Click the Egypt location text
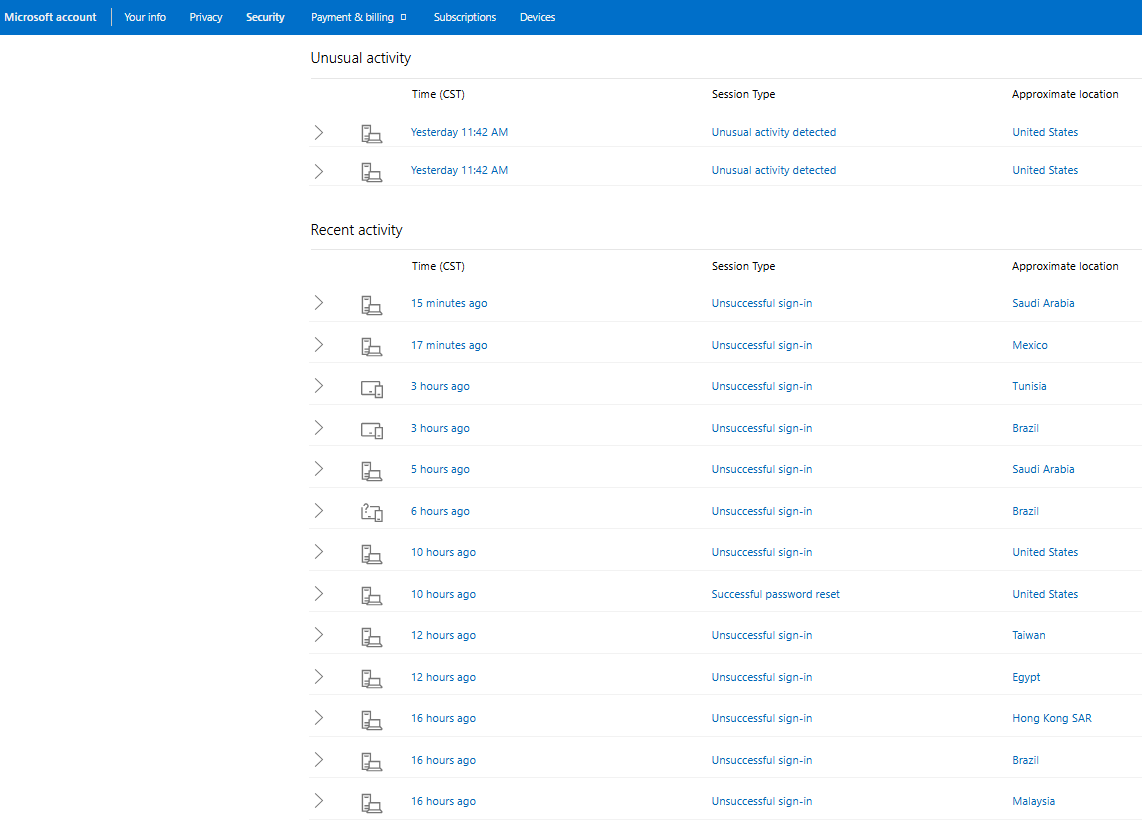Image resolution: width=1142 pixels, height=820 pixels. tap(1026, 677)
